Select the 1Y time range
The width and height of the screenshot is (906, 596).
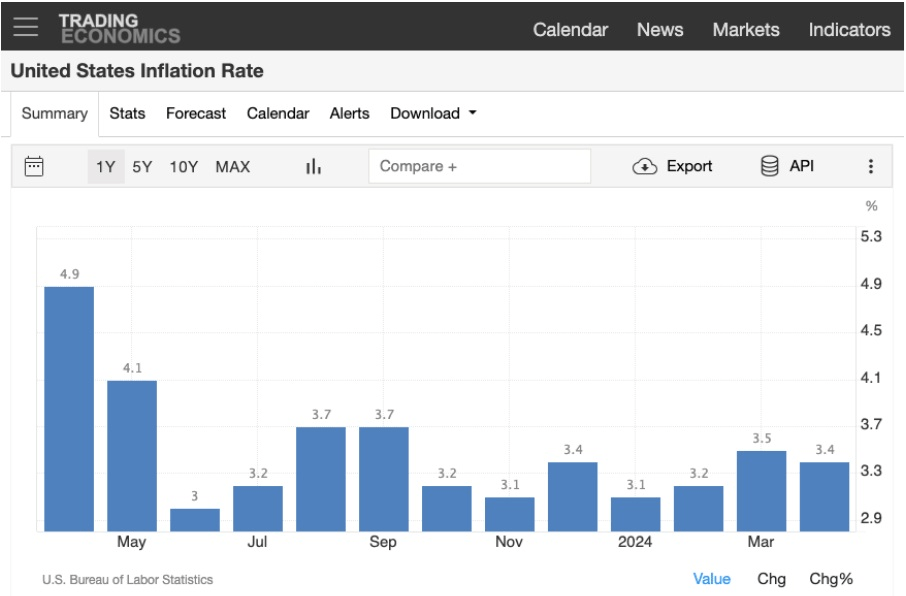coord(105,166)
